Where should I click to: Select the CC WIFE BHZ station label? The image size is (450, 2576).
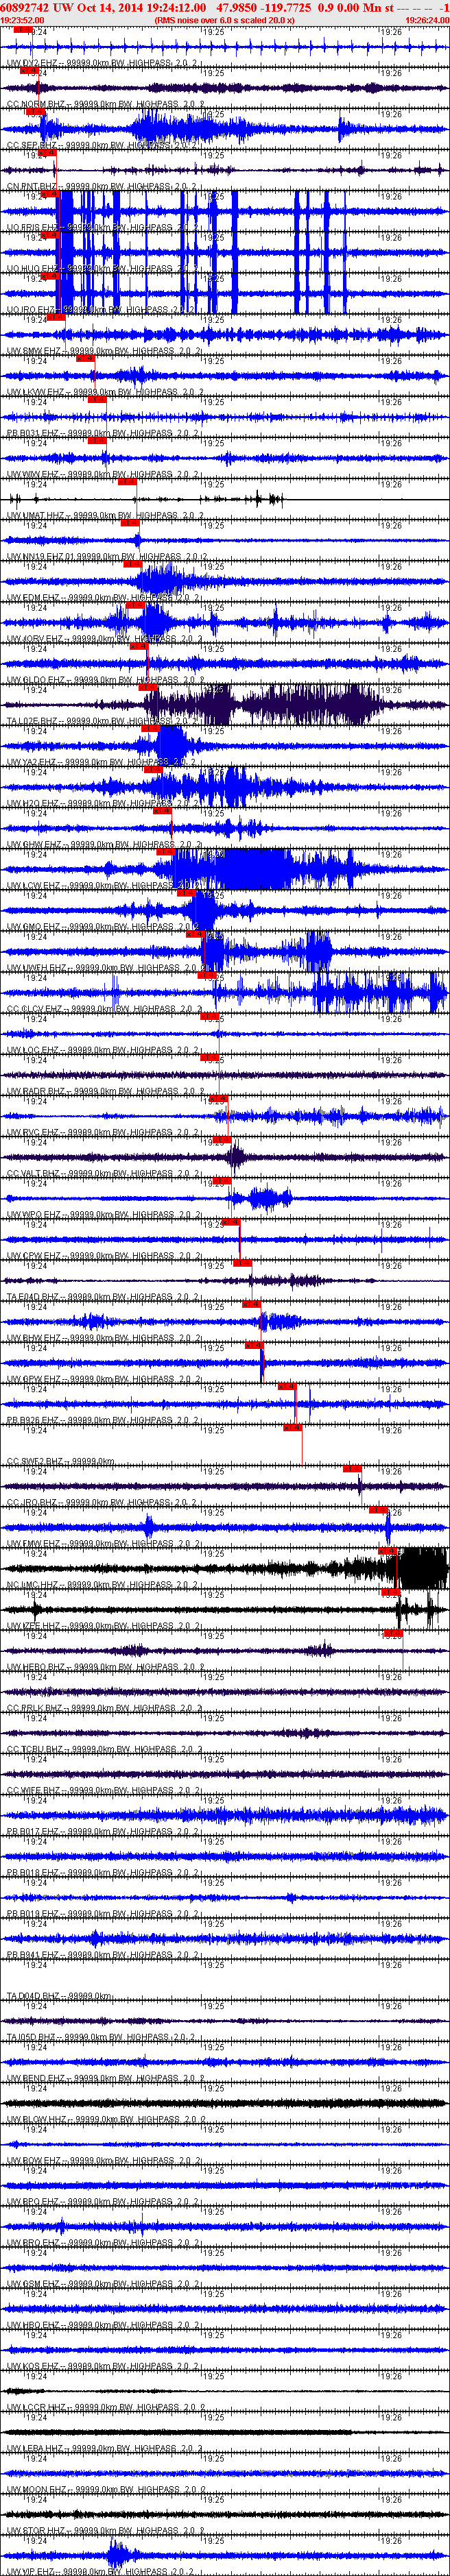105,1790
